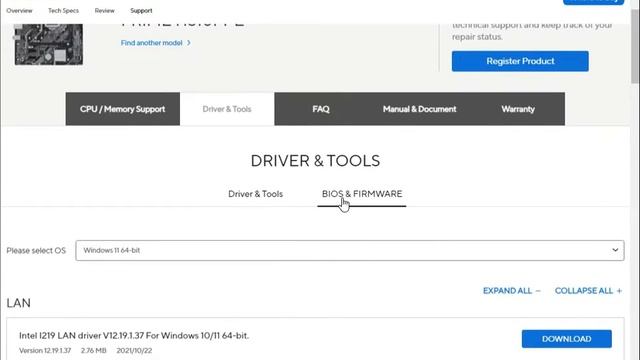Open the Review link in top navigation

(104, 11)
